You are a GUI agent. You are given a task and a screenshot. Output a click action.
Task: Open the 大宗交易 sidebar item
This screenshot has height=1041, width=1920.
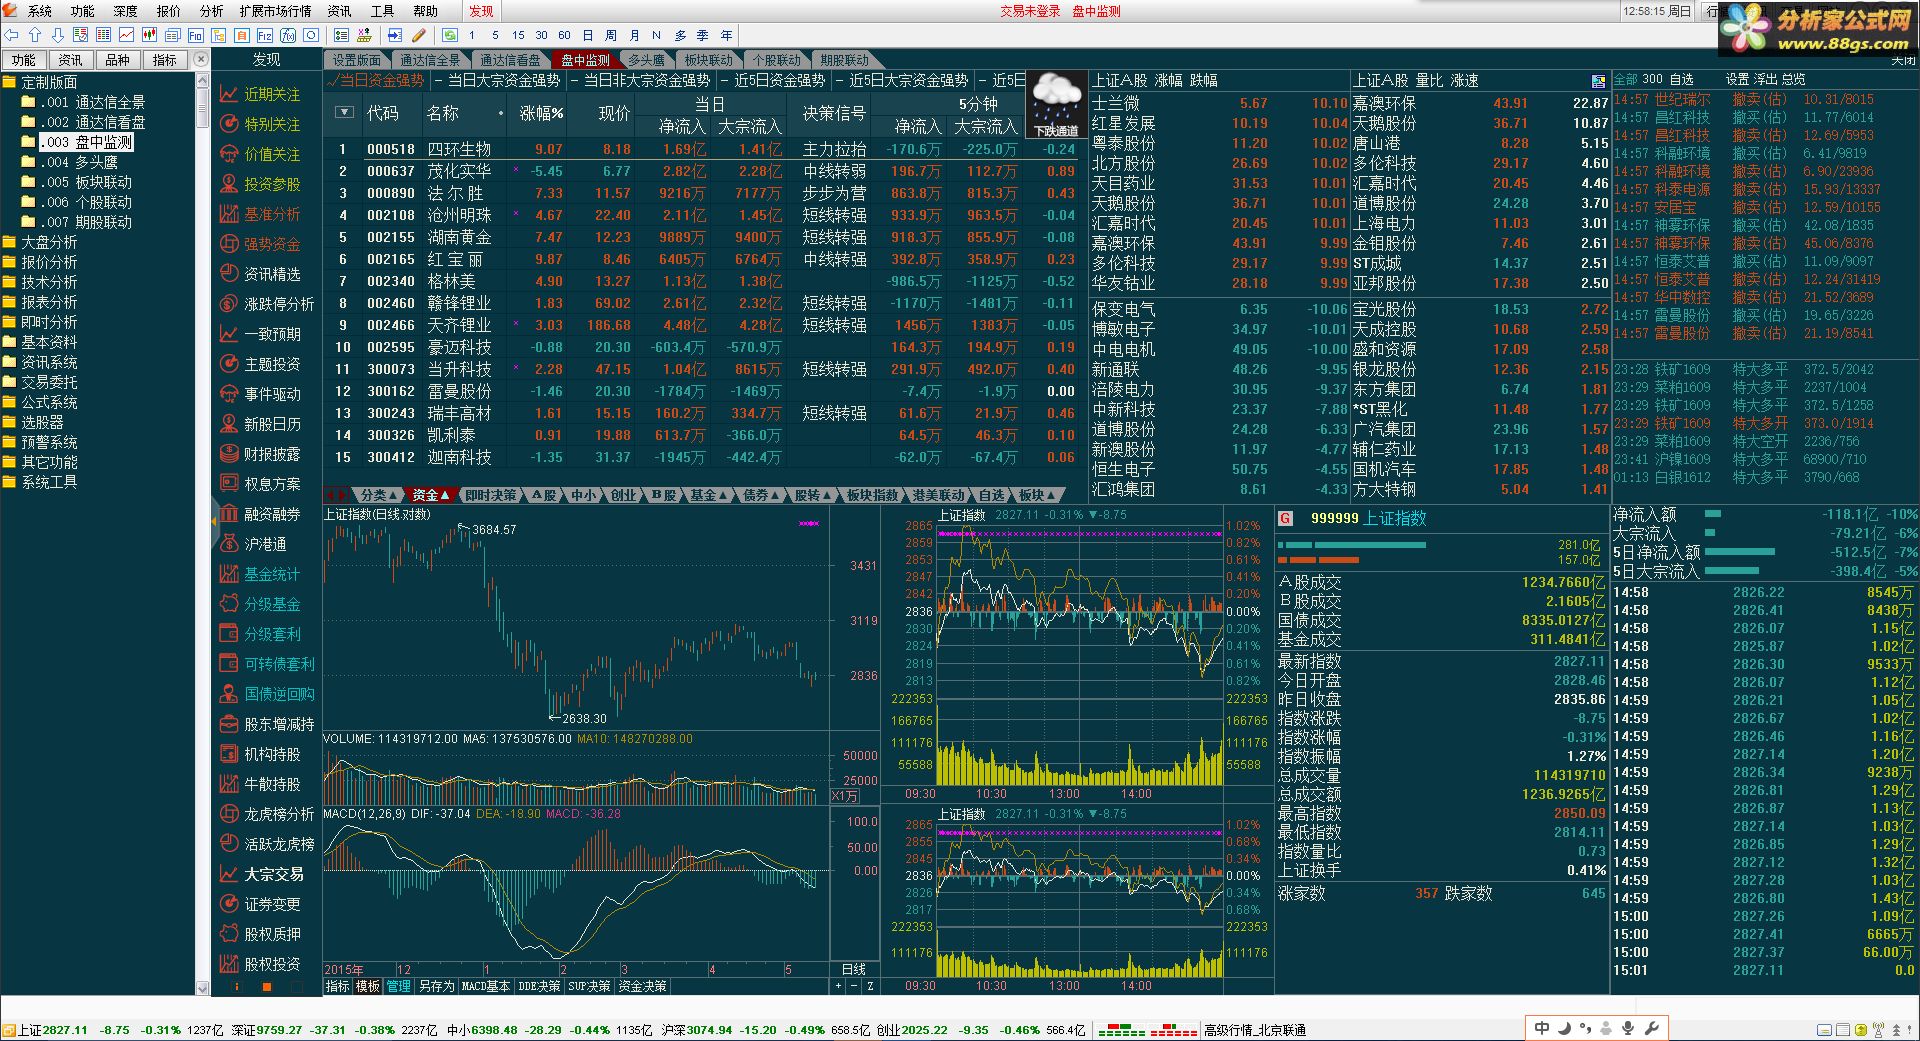261,874
